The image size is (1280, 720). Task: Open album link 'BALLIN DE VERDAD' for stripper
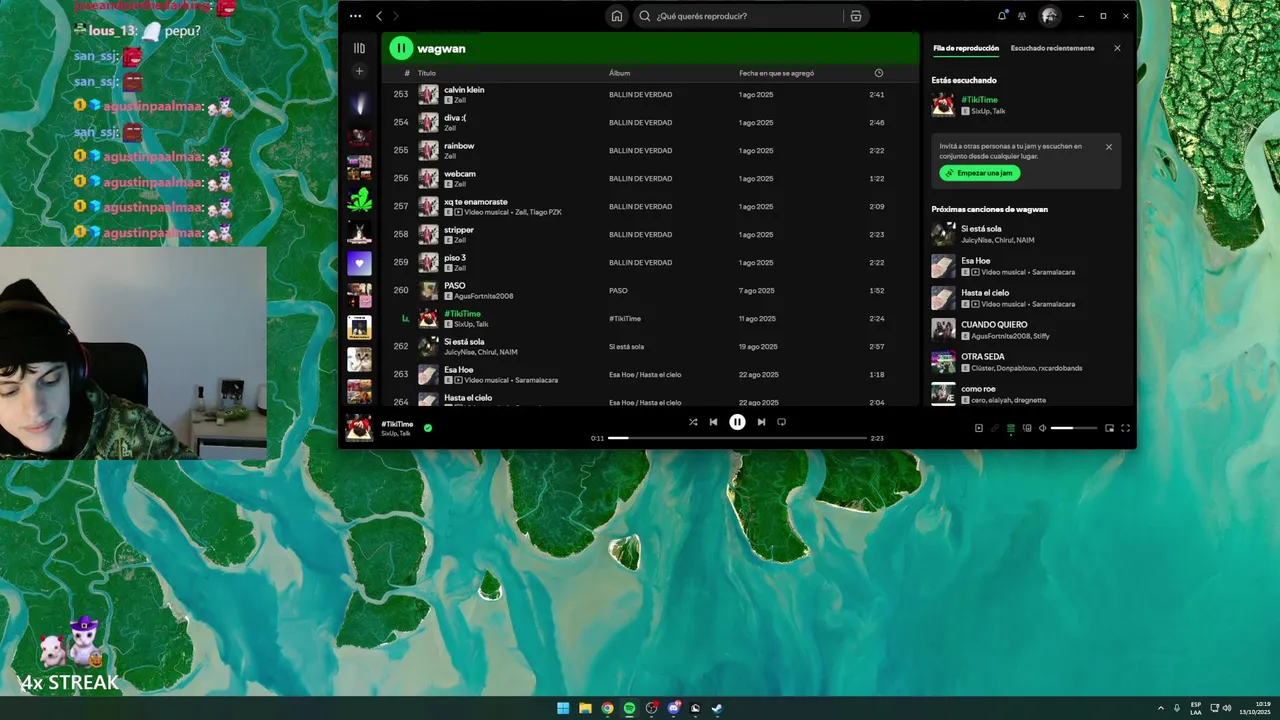(640, 234)
